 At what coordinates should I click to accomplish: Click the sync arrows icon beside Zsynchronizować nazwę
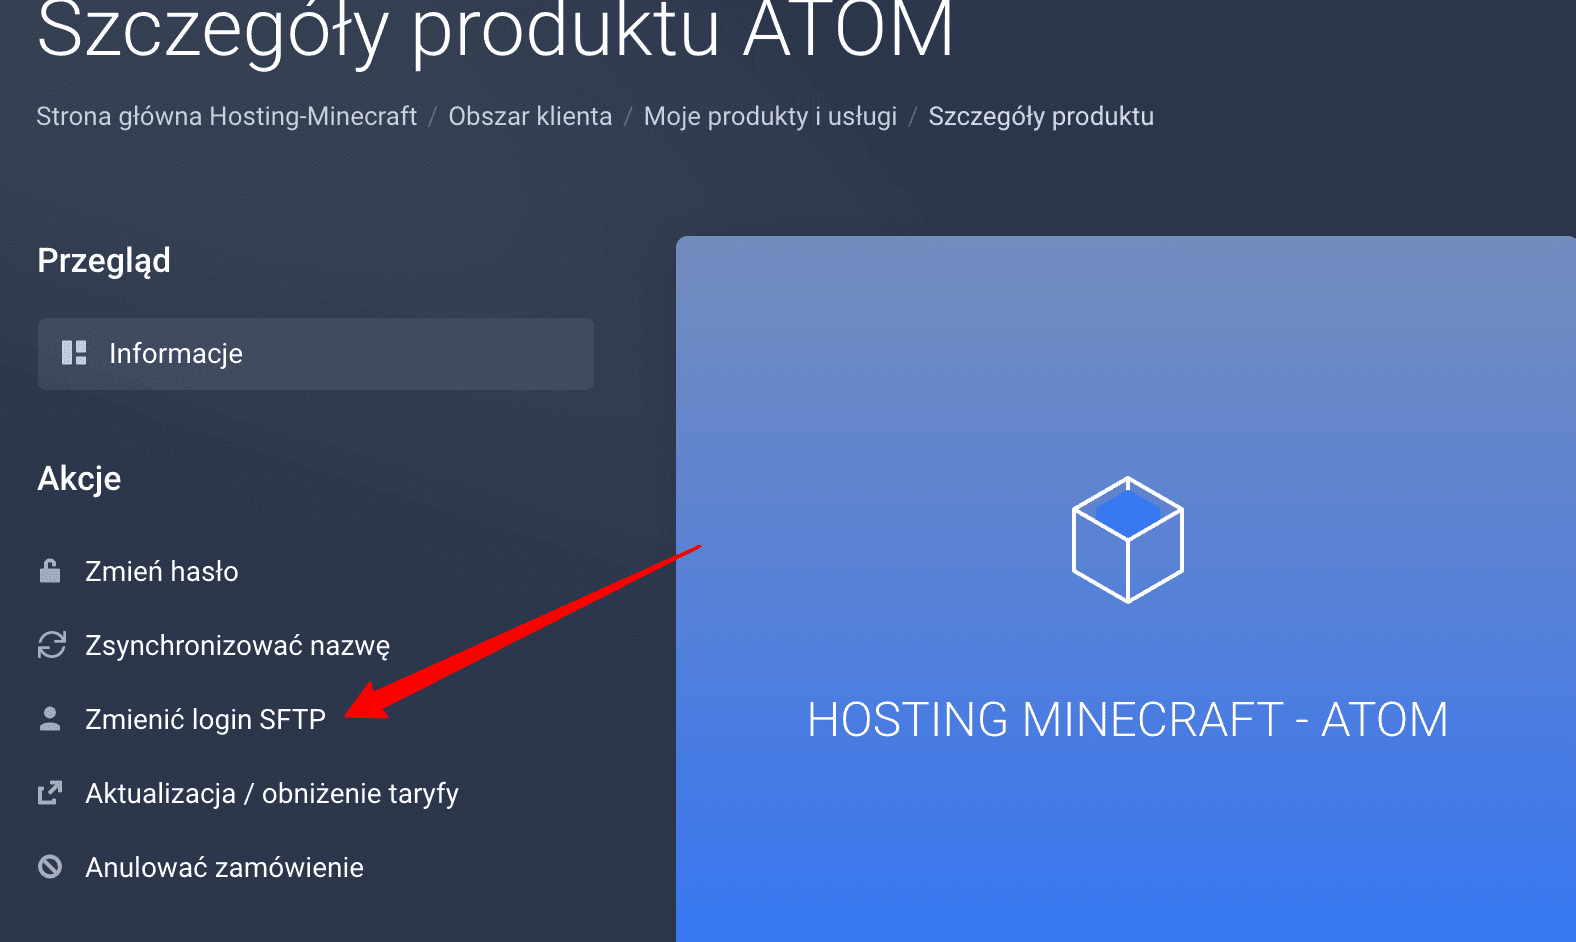[52, 645]
